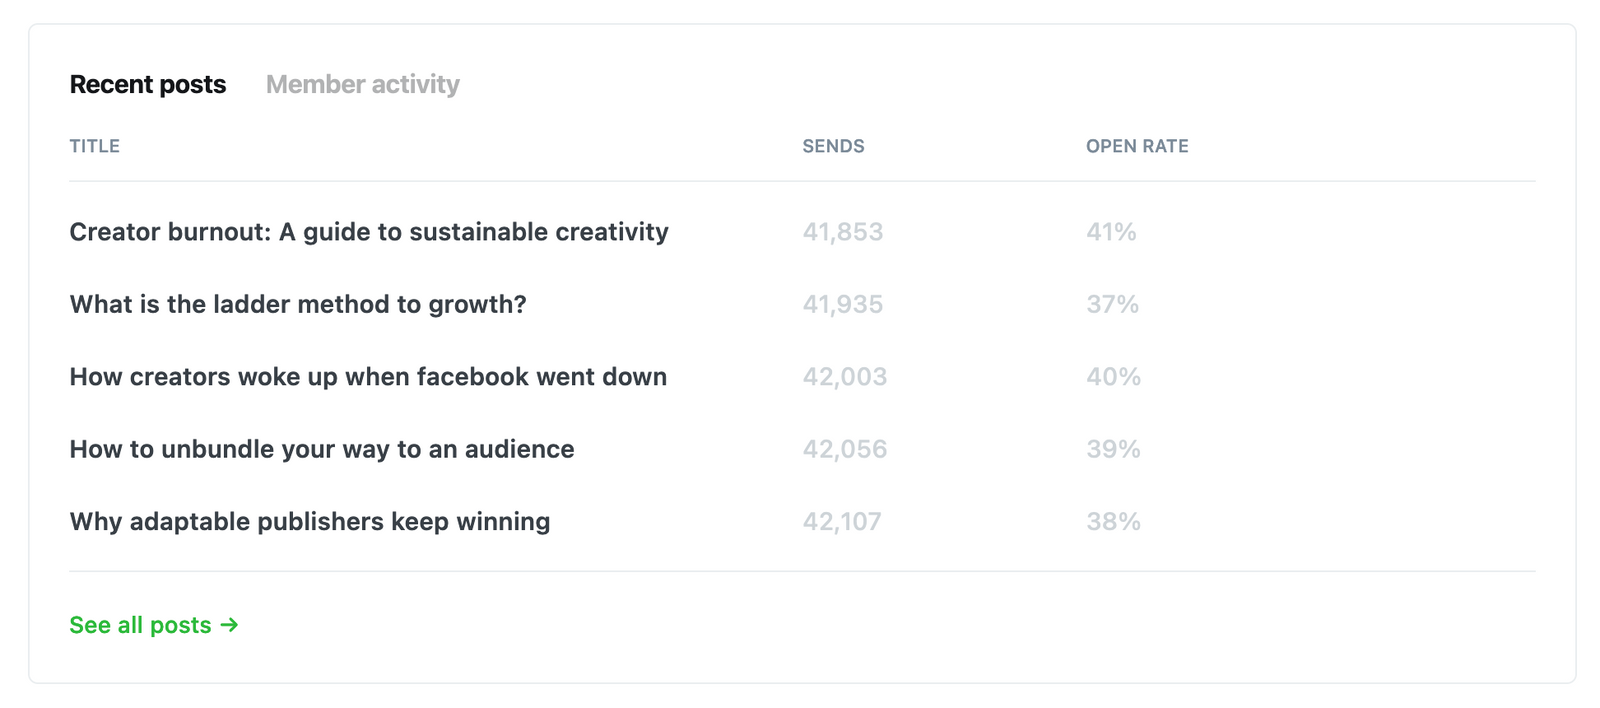Open the Member activity tab
Screen dimensions: 1600x708
[362, 85]
